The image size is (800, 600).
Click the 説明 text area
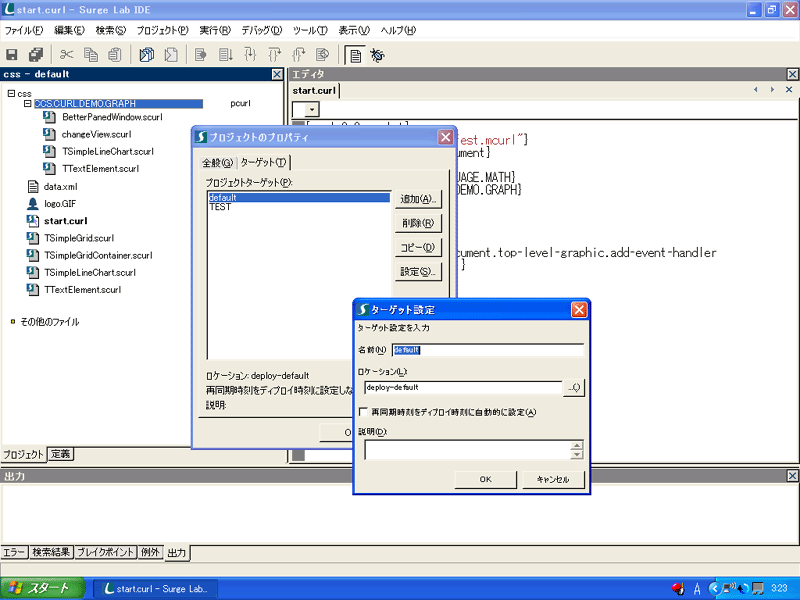pyautogui.click(x=467, y=449)
